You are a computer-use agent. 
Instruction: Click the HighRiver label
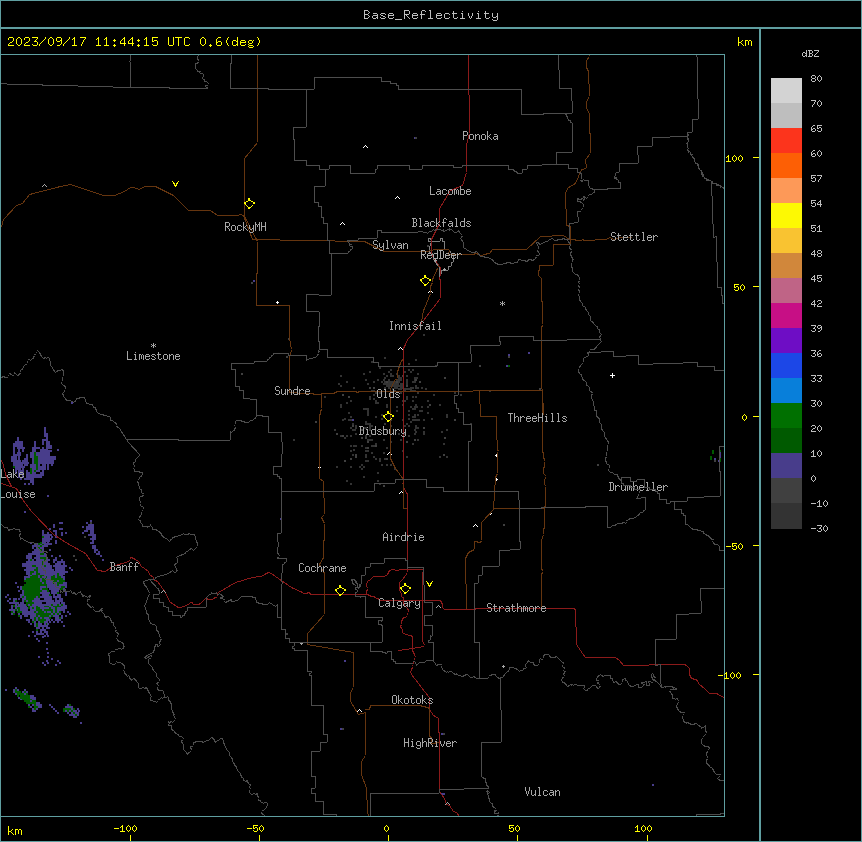(x=430, y=743)
